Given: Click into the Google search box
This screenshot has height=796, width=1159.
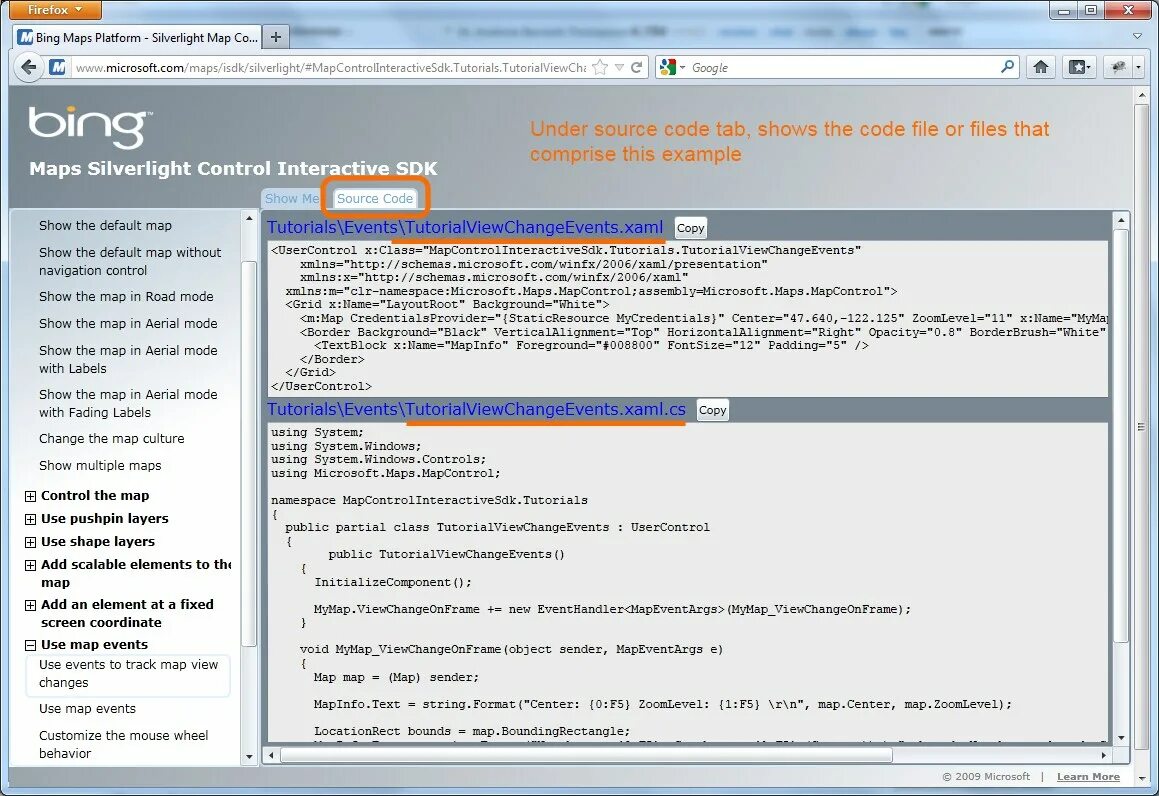Looking at the screenshot, I should (843, 67).
